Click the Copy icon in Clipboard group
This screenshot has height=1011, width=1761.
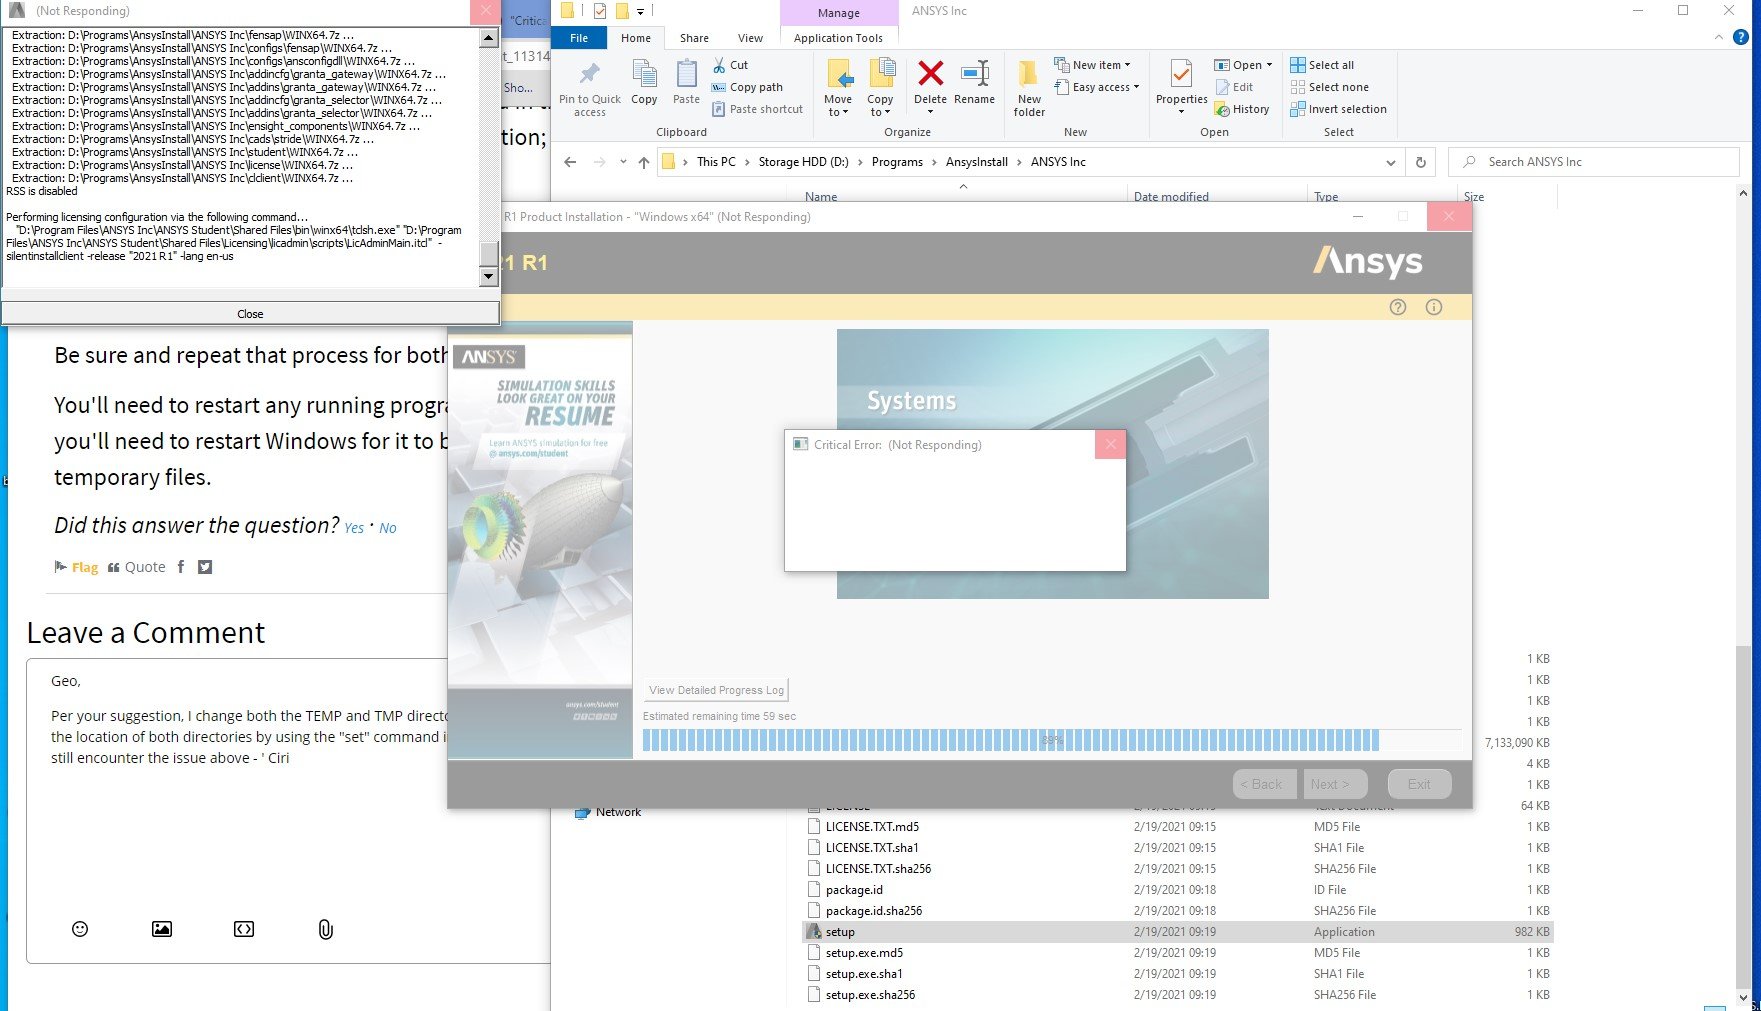pos(644,74)
